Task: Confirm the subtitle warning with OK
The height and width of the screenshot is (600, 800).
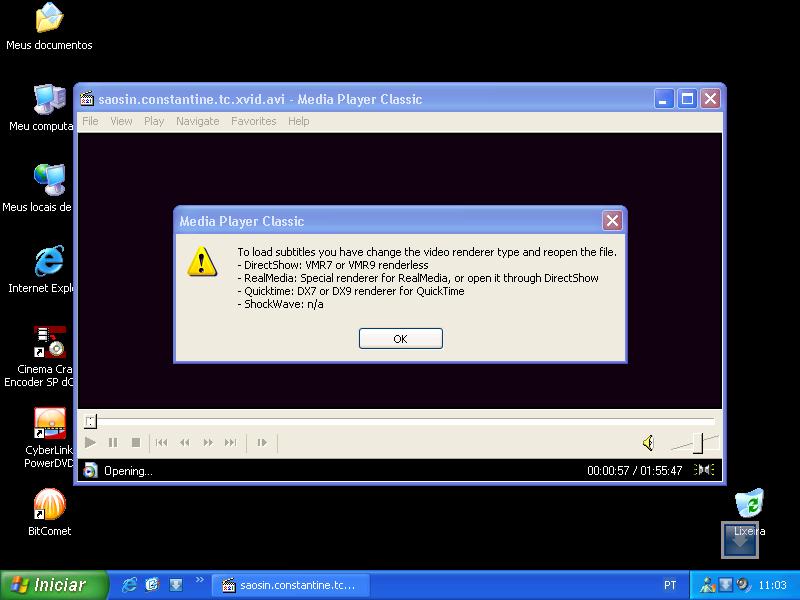Action: click(x=401, y=339)
